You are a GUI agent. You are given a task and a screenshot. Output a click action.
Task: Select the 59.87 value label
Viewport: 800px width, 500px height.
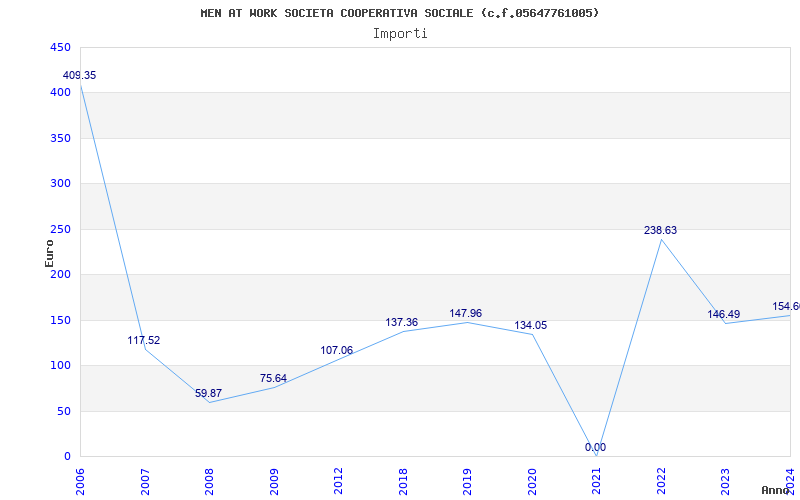click(209, 393)
